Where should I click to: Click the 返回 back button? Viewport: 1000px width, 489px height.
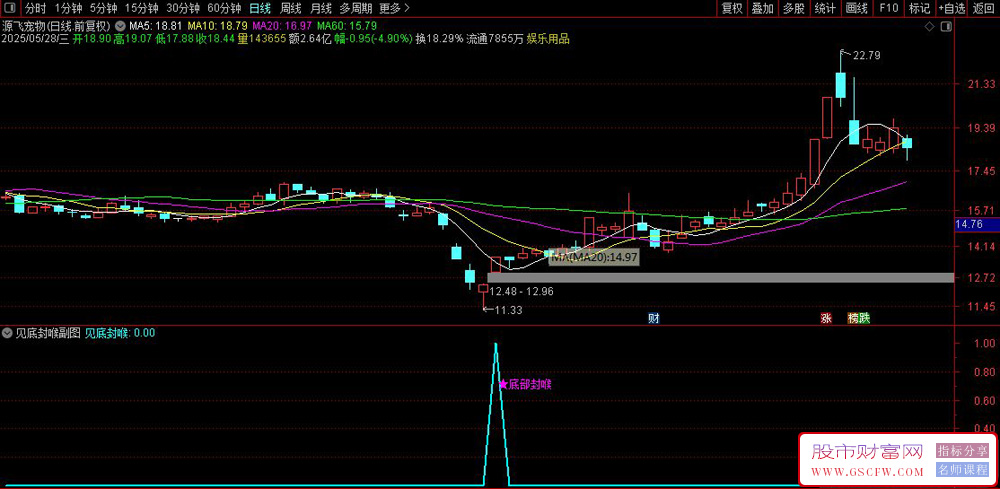(983, 8)
